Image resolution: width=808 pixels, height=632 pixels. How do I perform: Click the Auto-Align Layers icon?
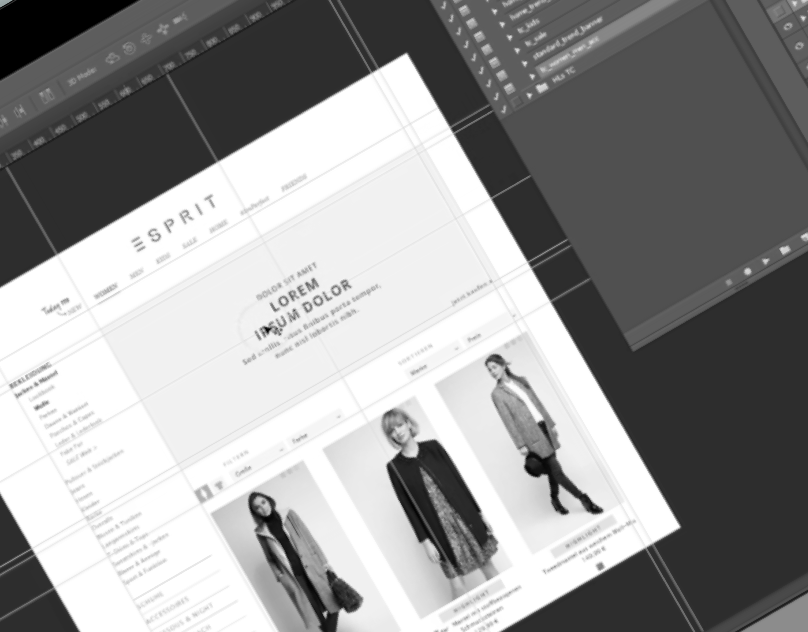click(x=46, y=95)
